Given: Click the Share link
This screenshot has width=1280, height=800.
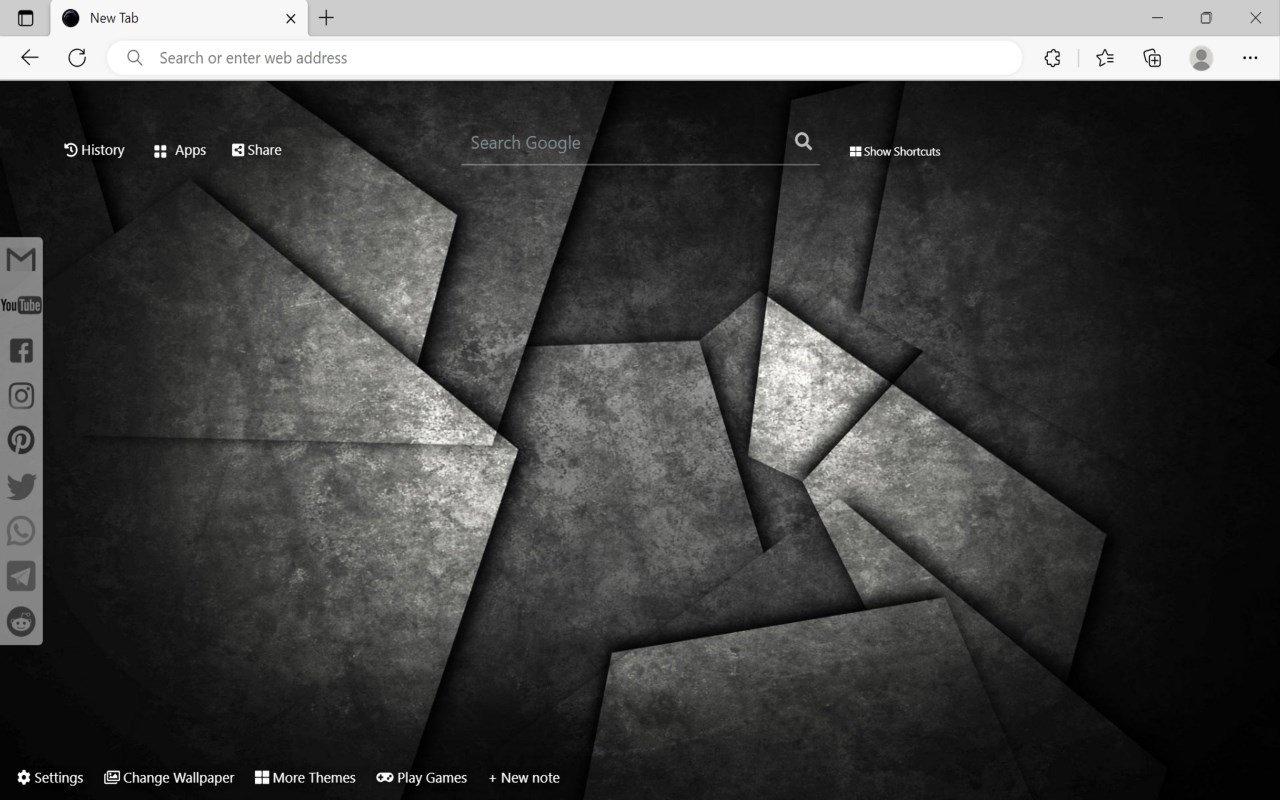Looking at the screenshot, I should click(x=257, y=150).
